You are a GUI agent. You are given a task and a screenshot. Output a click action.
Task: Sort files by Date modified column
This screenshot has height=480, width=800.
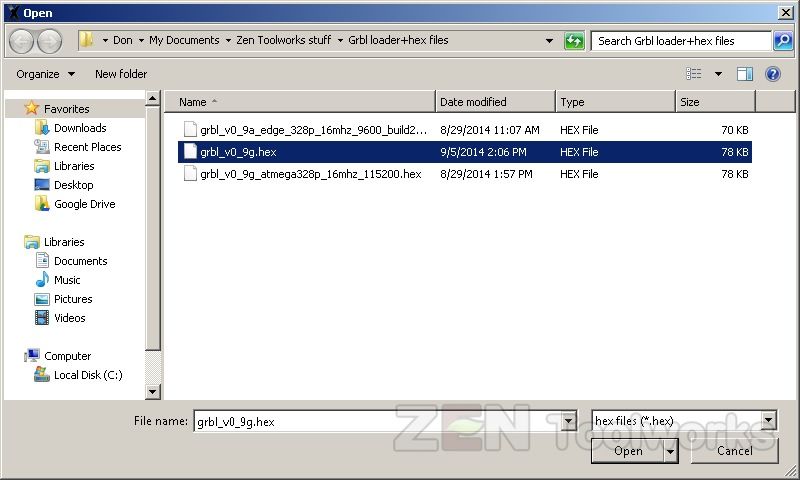click(494, 102)
